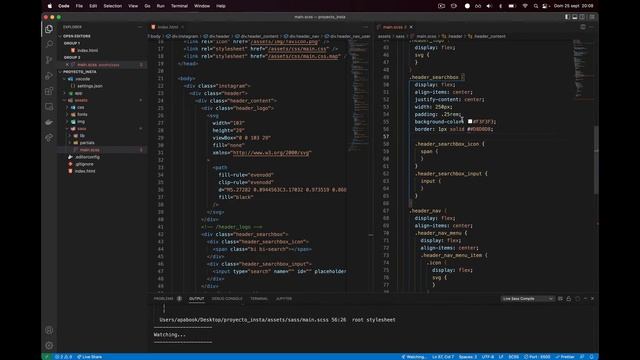Click Watching Sass status bar item

coord(413,357)
